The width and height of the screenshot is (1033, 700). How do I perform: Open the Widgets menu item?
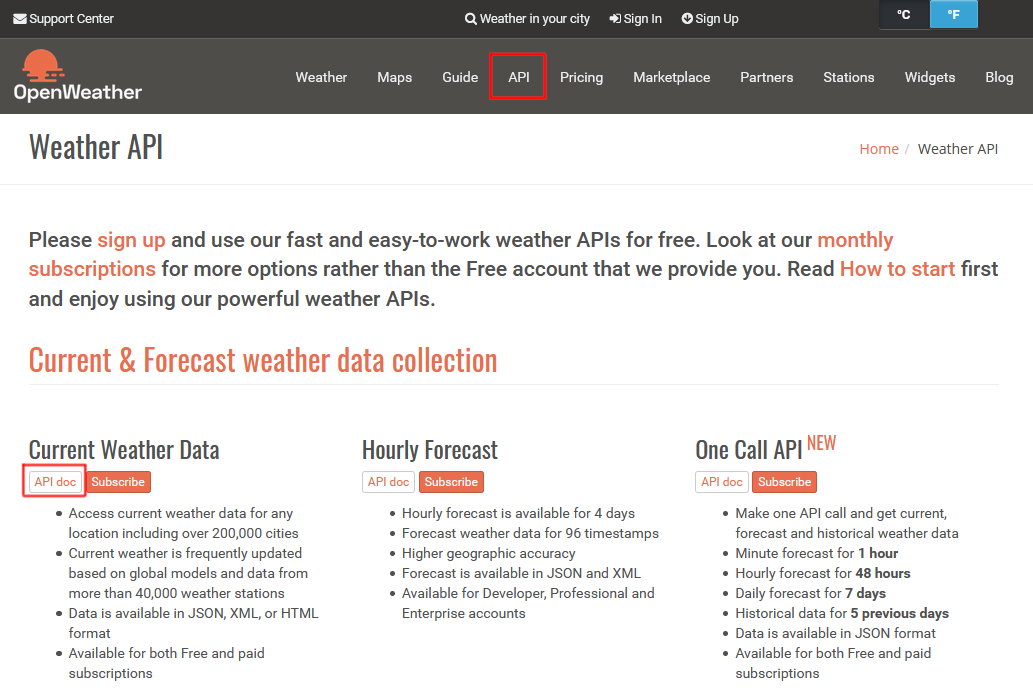930,77
